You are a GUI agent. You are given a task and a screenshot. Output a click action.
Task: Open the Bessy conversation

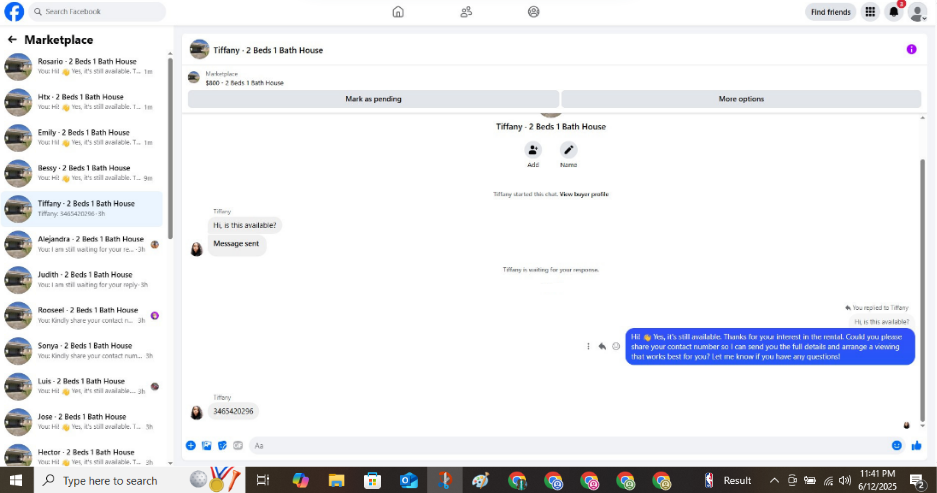click(82, 173)
